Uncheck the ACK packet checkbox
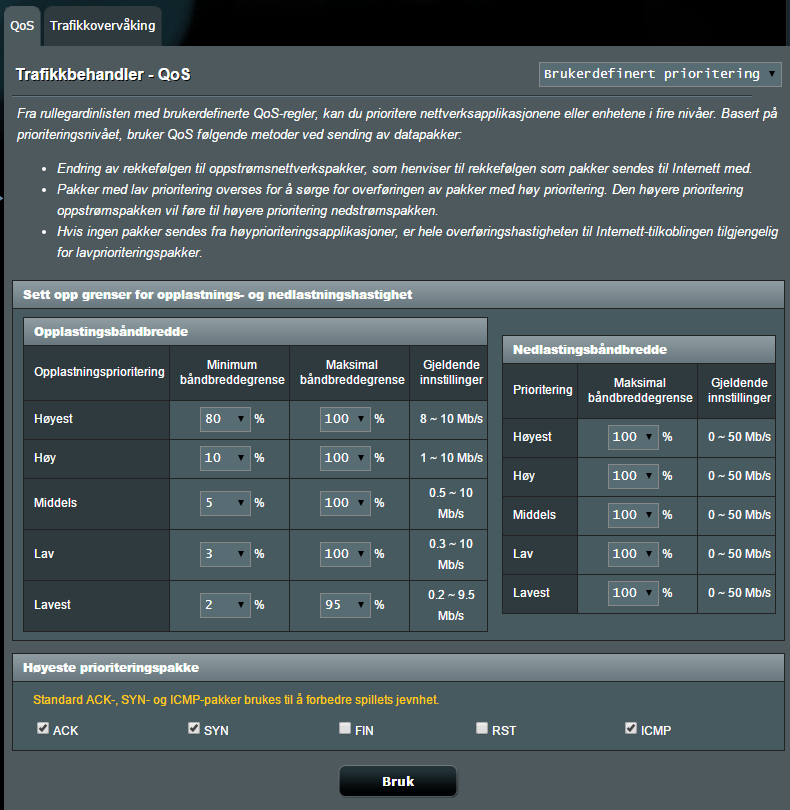 click(x=43, y=728)
